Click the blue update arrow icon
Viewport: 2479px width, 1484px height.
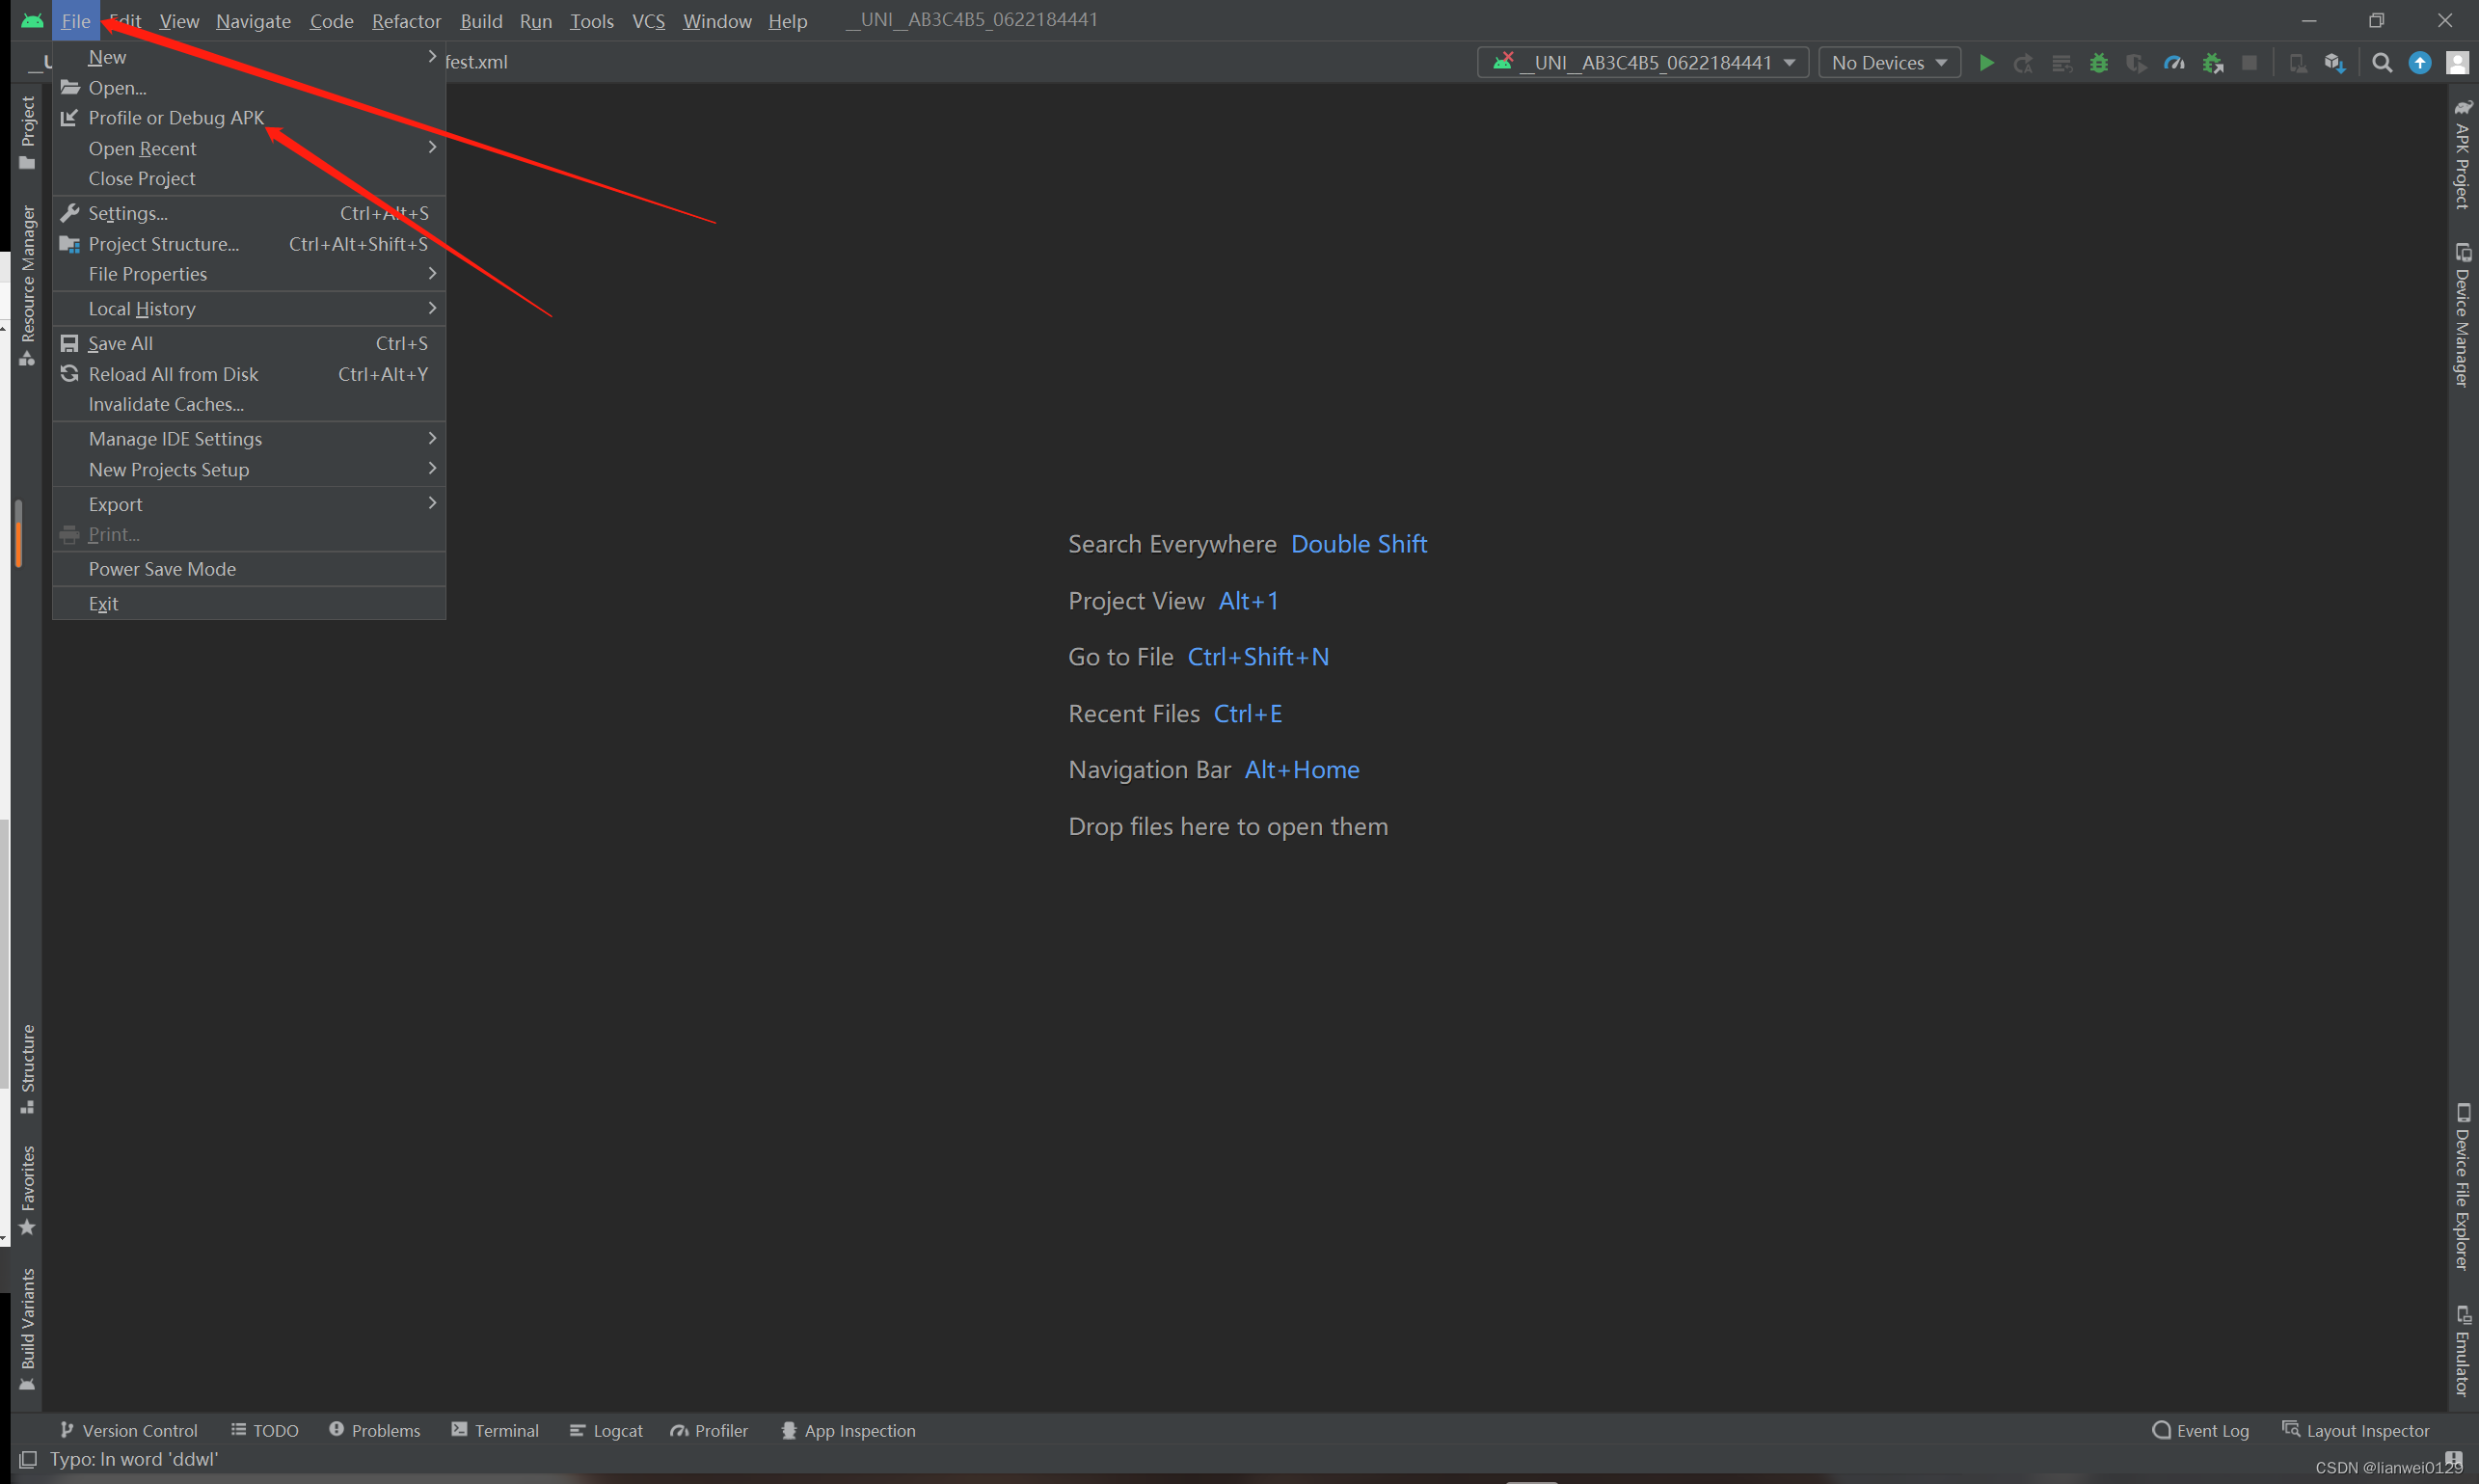[2419, 63]
